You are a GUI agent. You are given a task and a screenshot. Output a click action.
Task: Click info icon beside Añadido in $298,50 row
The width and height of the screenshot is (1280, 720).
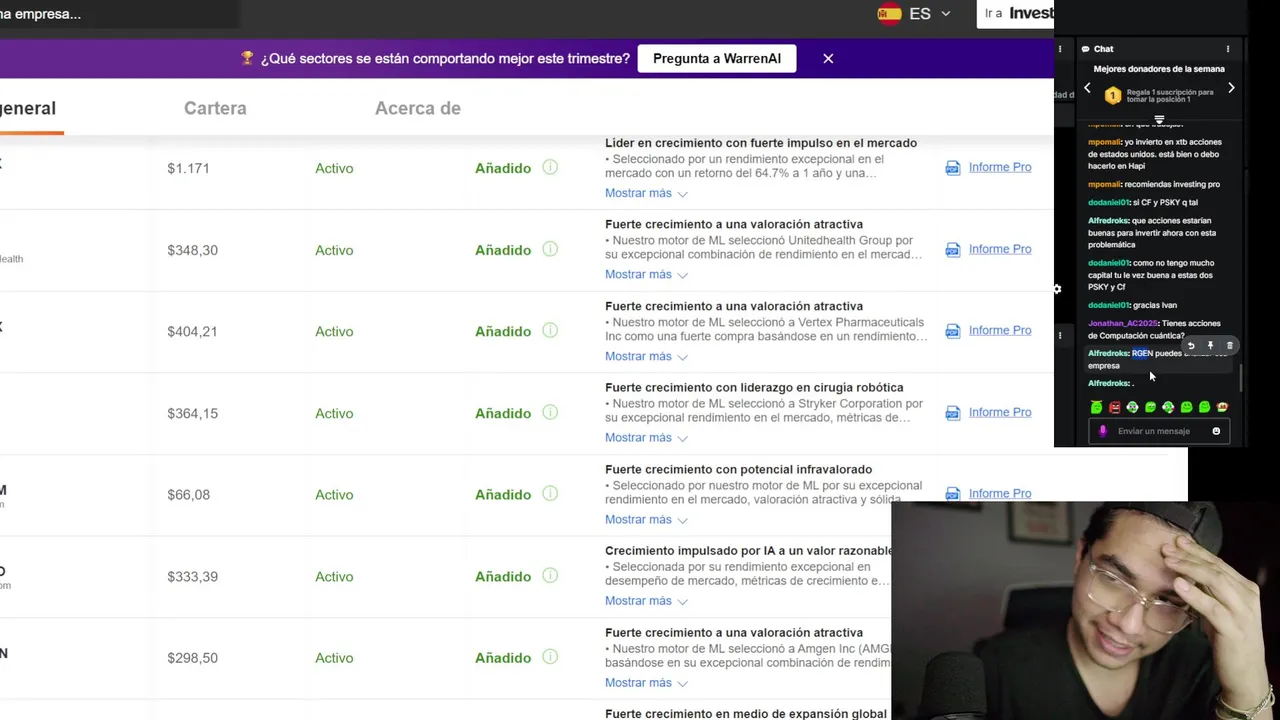pyautogui.click(x=550, y=657)
